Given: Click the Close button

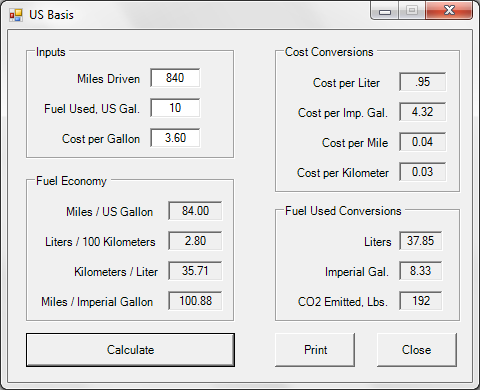Looking at the screenshot, I should click(x=417, y=350).
